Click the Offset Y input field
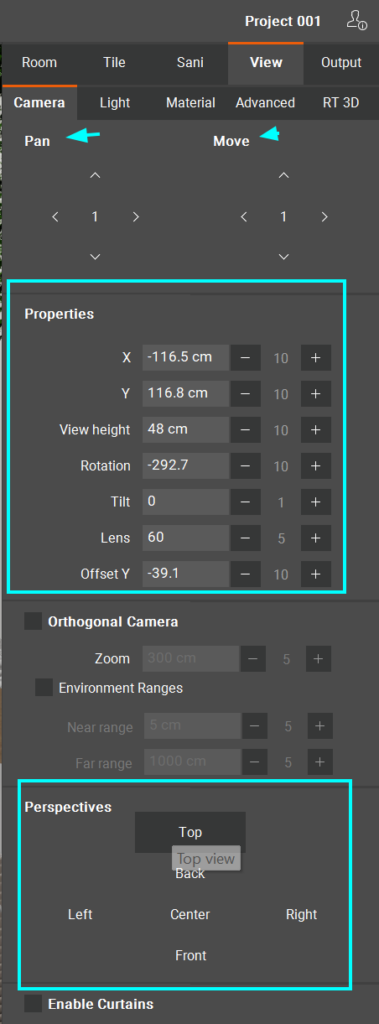 pos(186,574)
